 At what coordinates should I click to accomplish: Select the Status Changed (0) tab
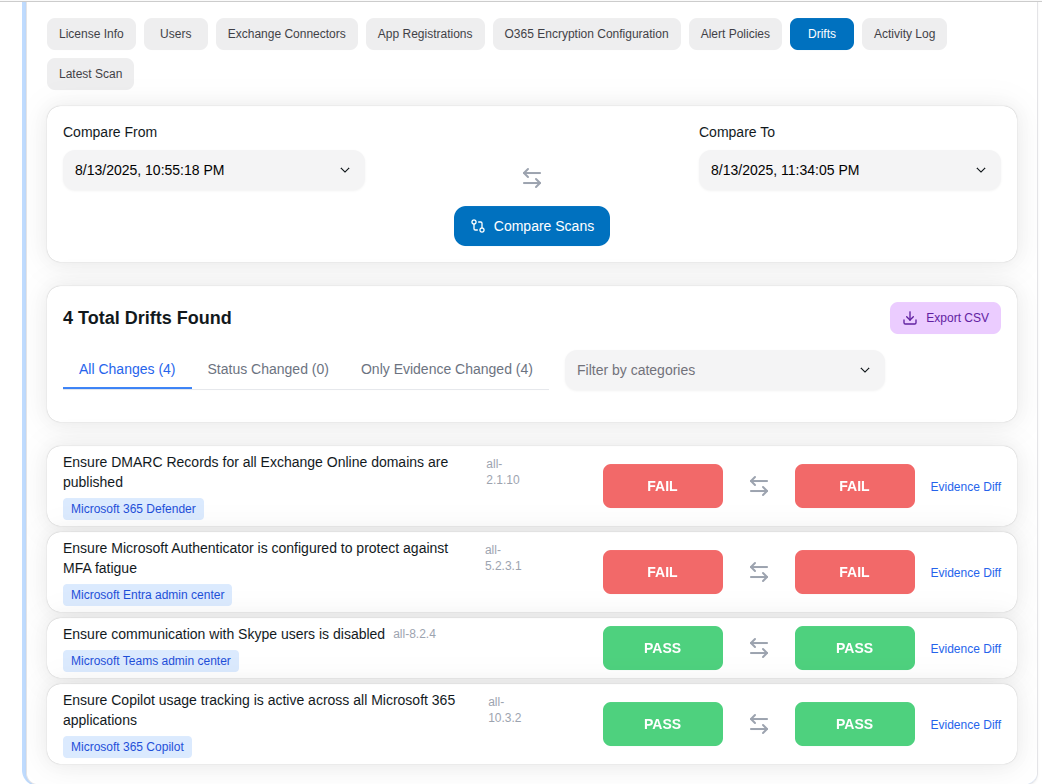(268, 369)
